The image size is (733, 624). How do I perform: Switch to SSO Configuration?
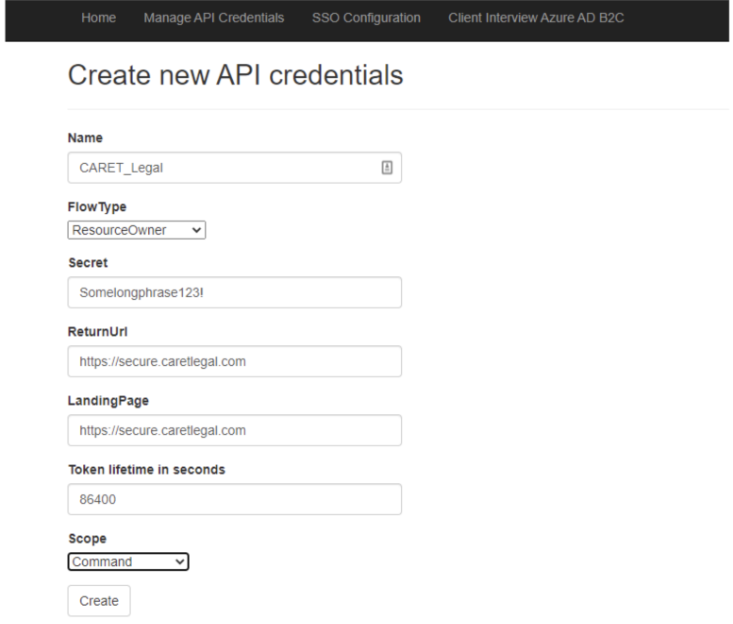[366, 18]
